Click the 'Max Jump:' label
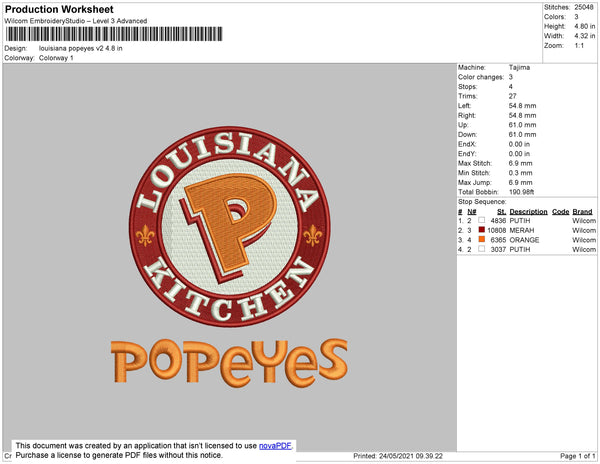 [x=475, y=182]
